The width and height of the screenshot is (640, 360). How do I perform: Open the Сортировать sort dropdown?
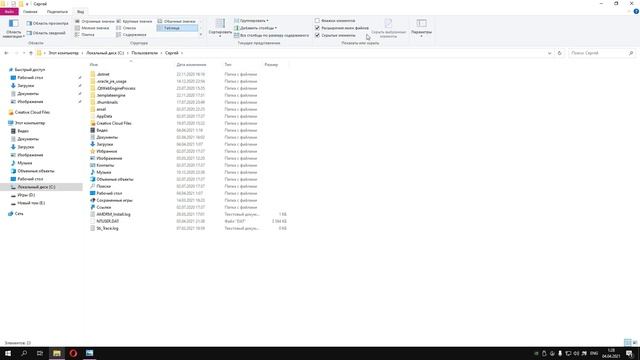pos(220,28)
